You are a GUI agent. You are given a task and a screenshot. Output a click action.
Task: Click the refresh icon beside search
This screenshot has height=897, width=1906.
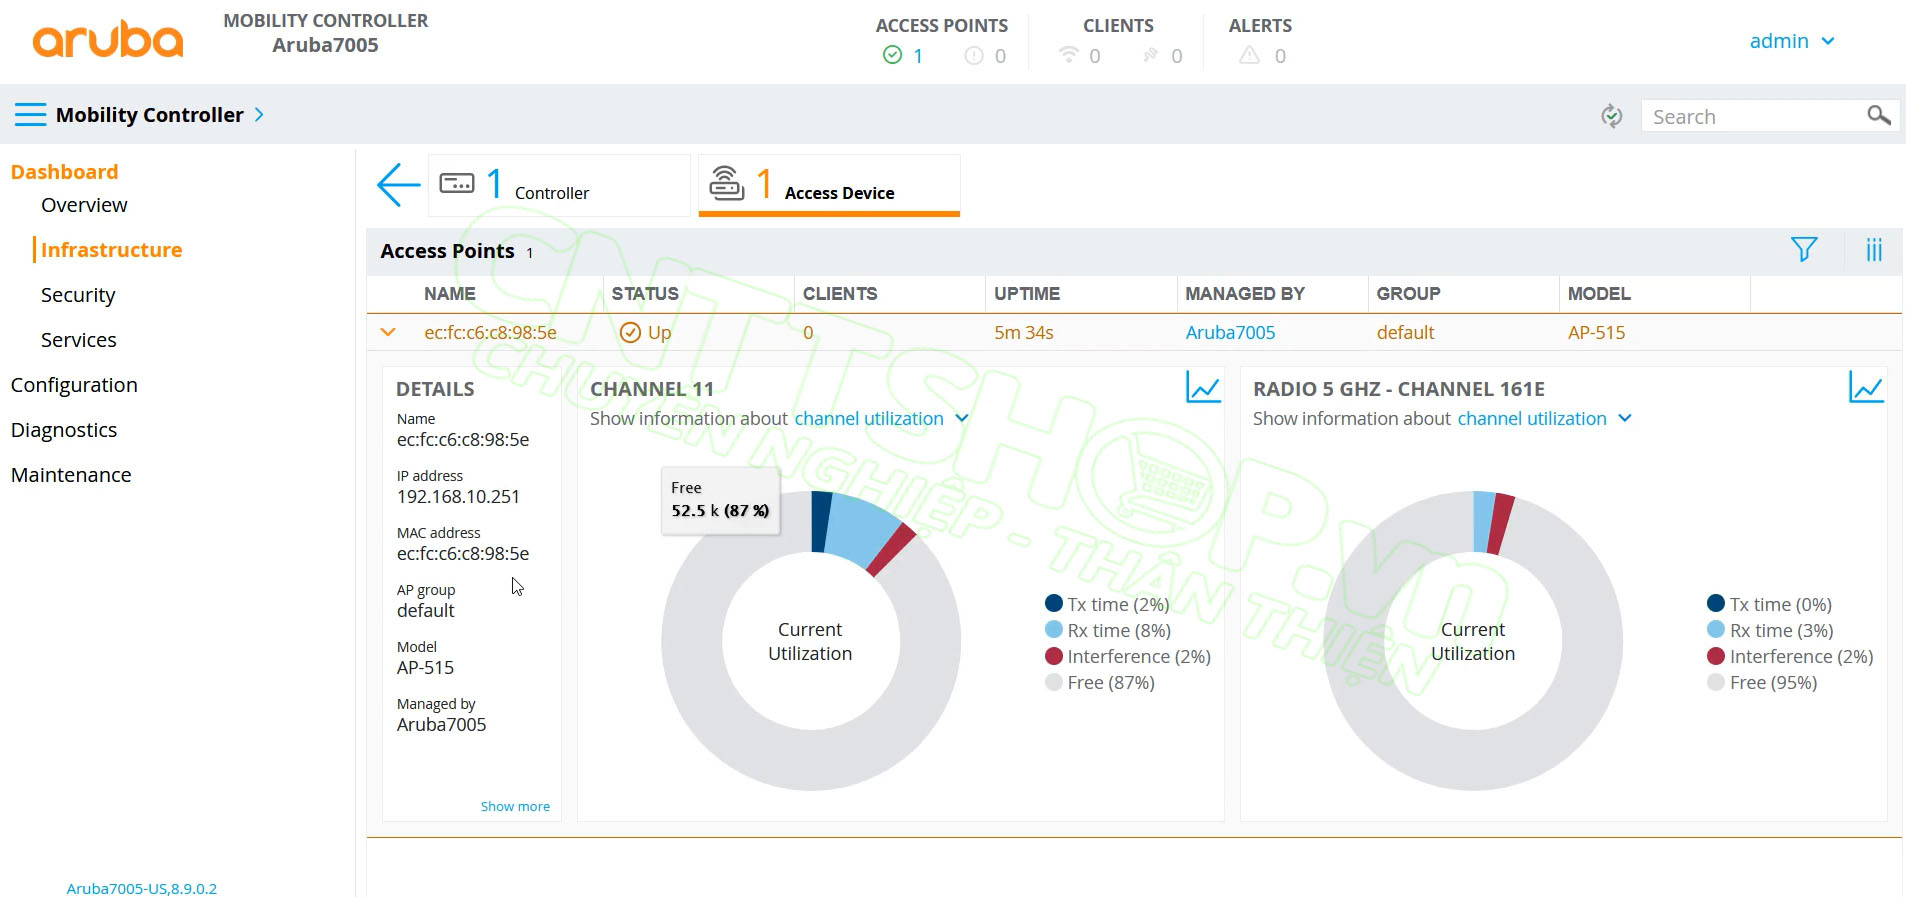point(1611,116)
